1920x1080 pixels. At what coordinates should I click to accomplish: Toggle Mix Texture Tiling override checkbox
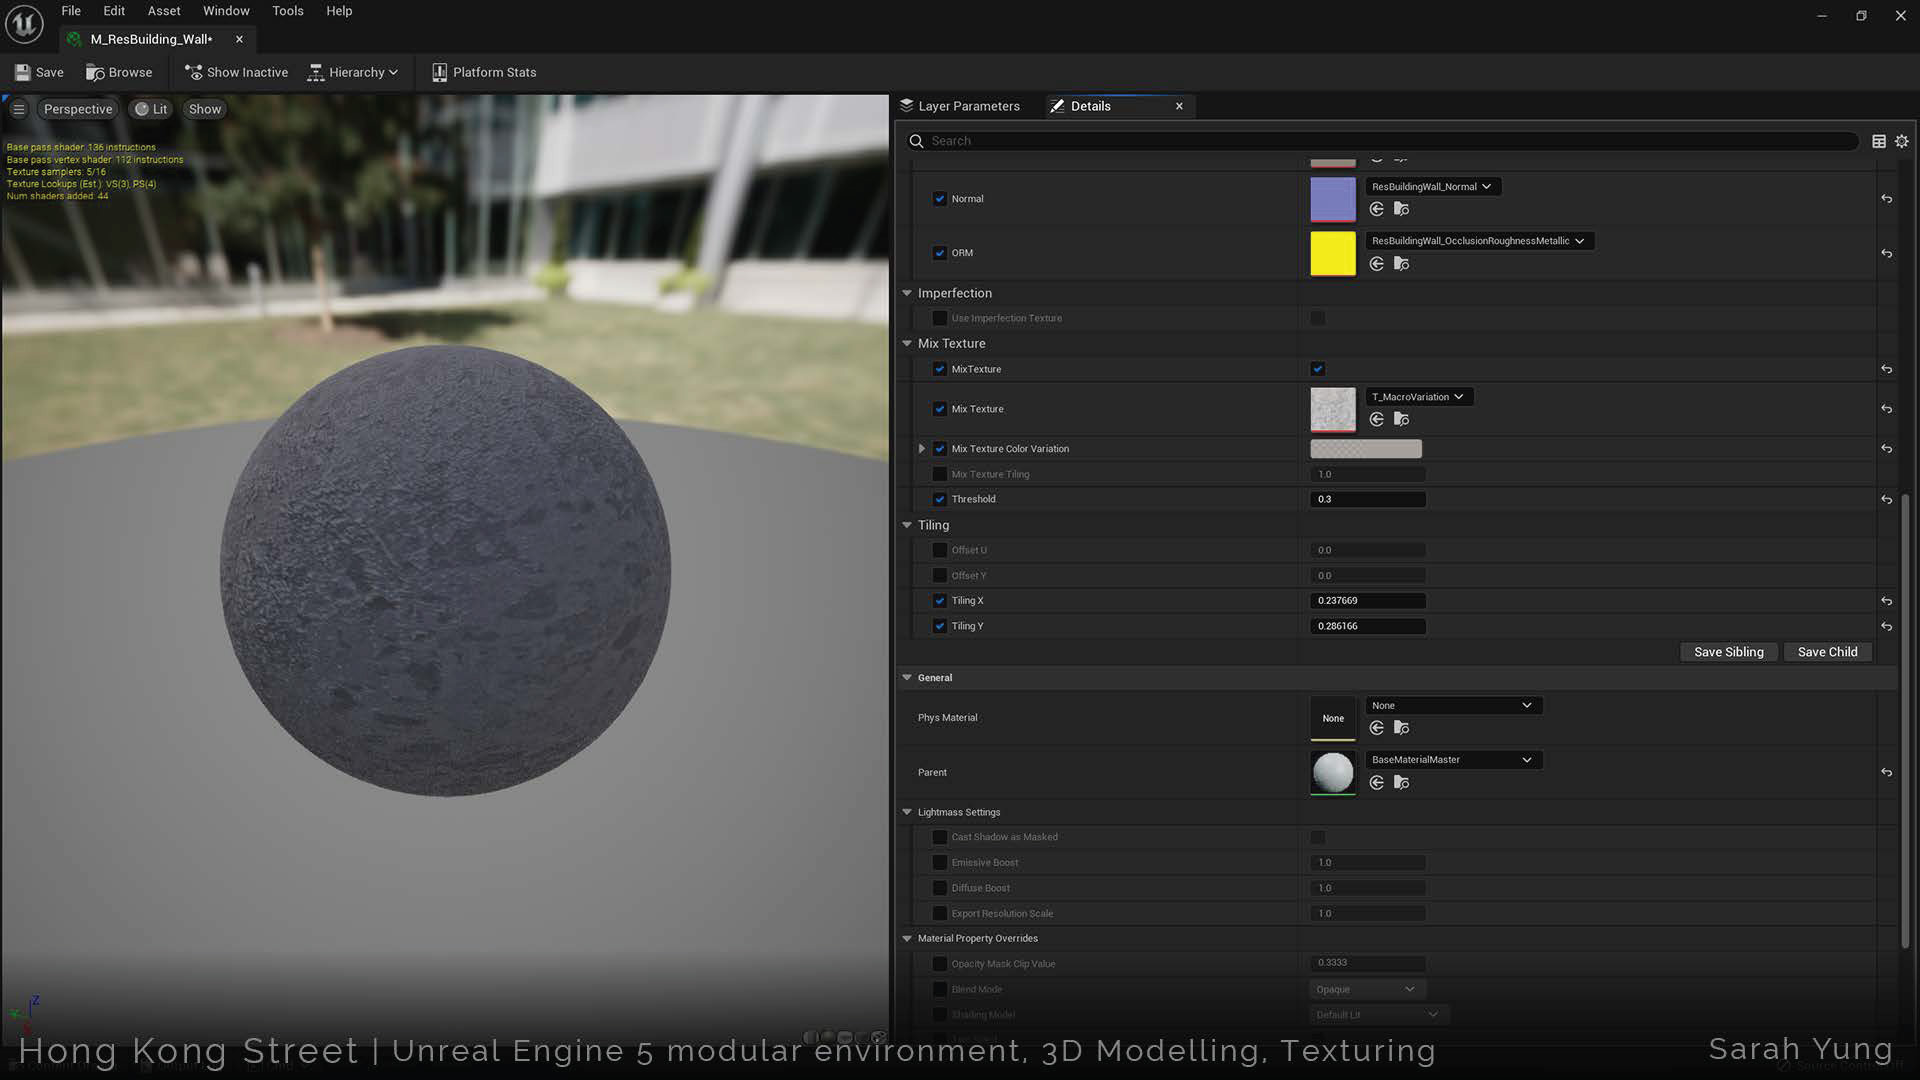(x=940, y=474)
